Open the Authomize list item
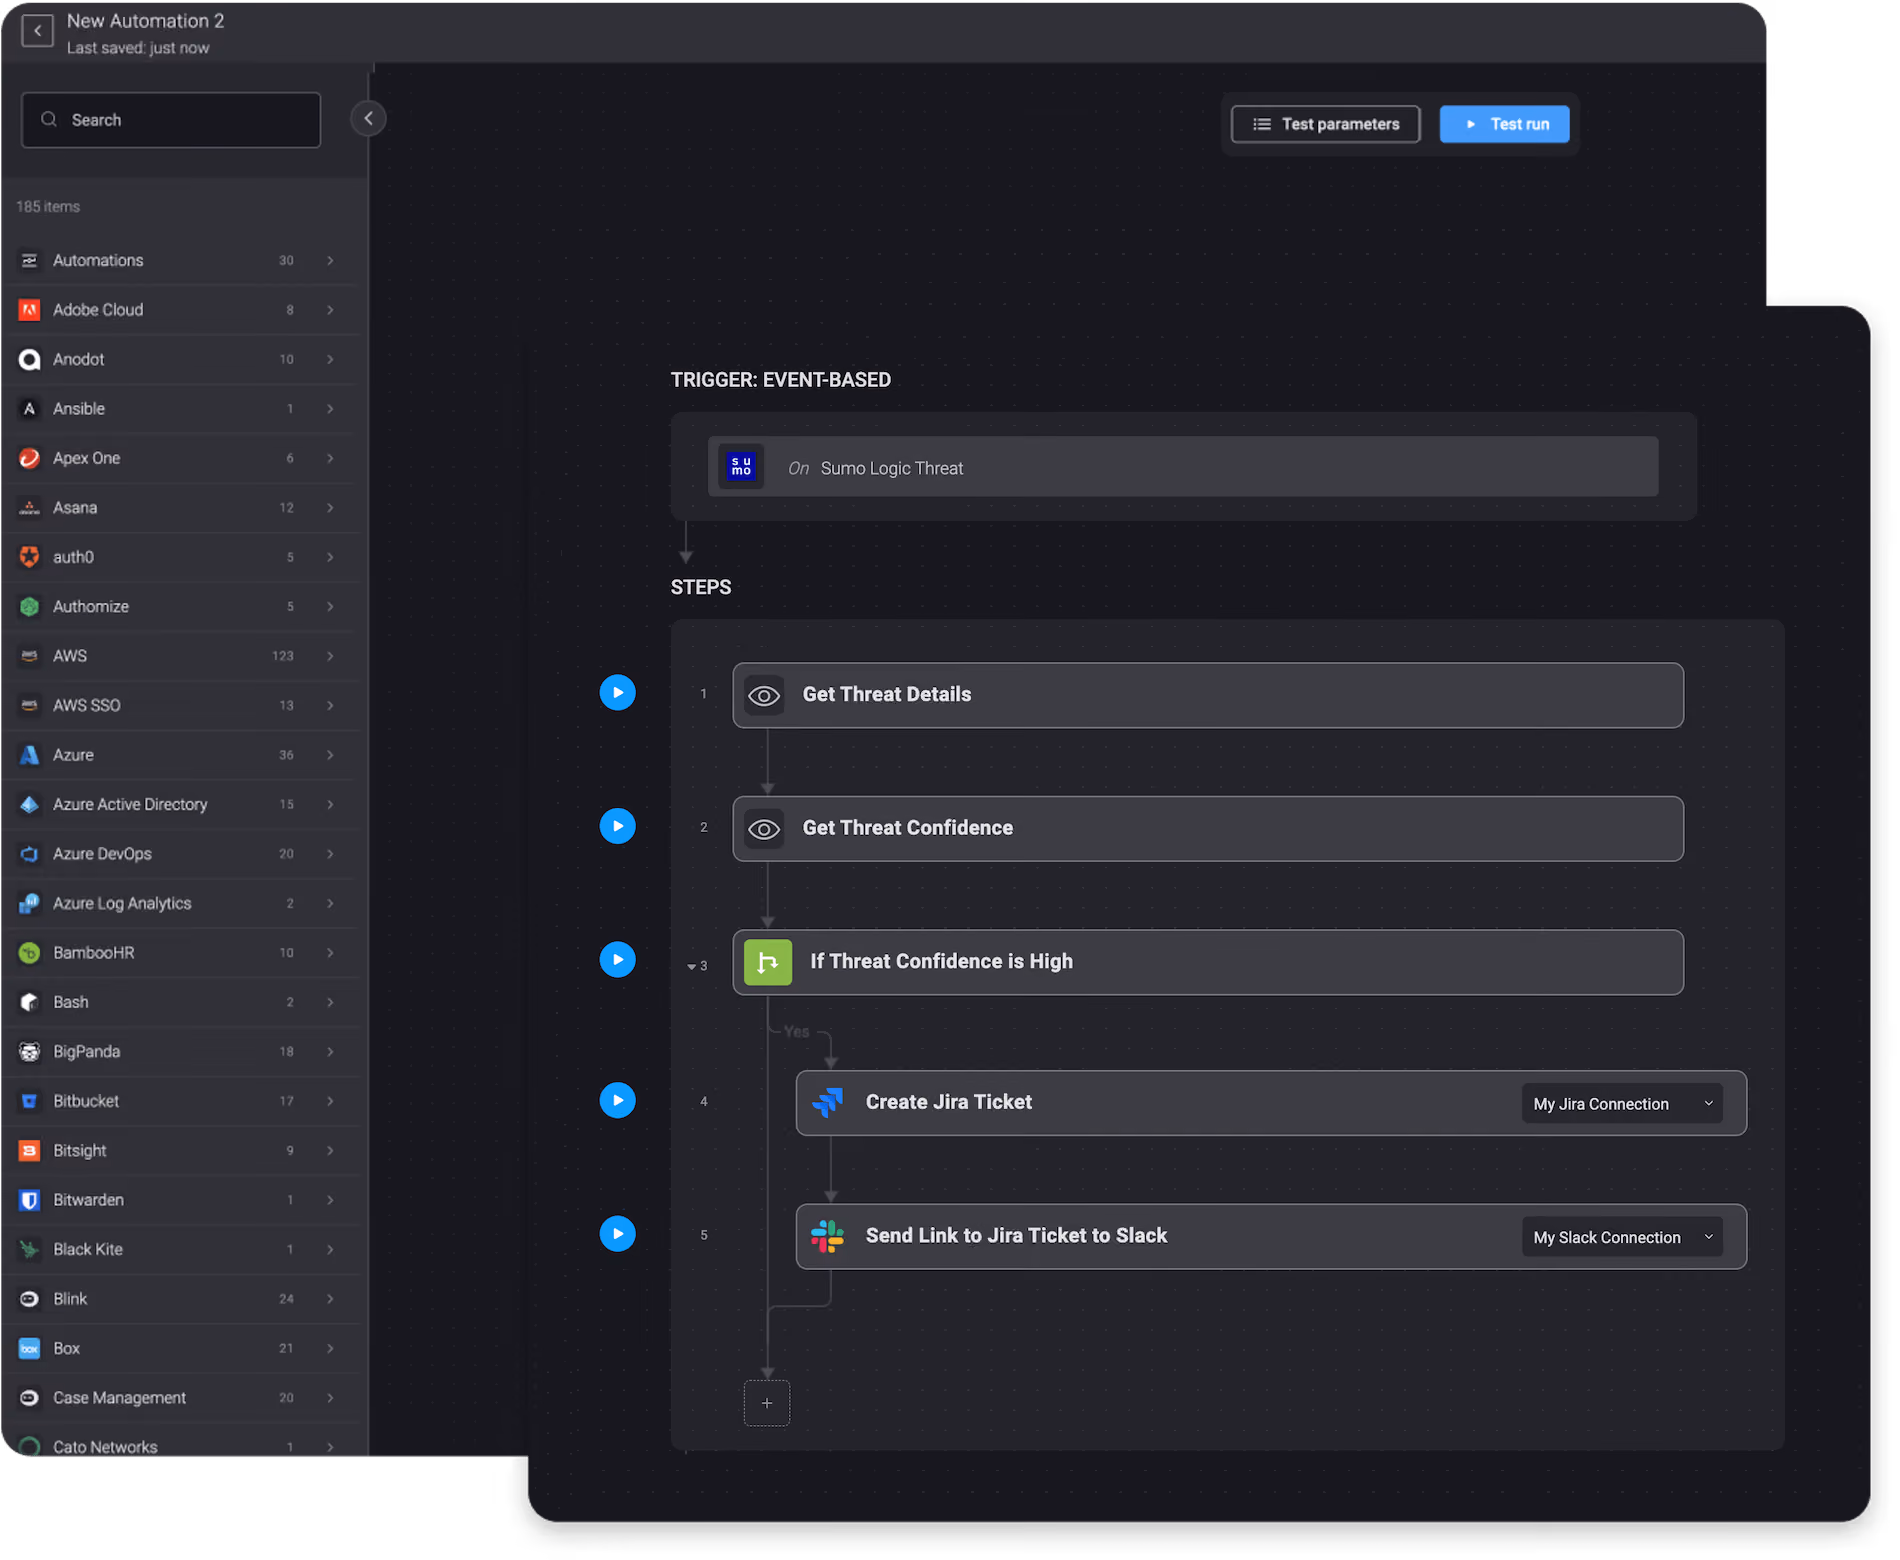 coord(181,607)
